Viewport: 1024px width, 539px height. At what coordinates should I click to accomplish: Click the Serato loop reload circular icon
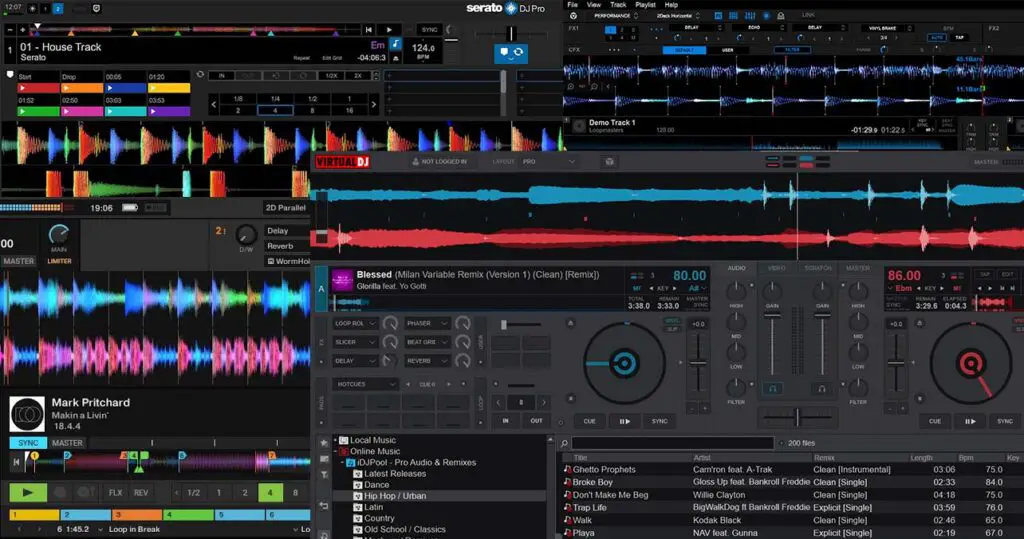200,75
